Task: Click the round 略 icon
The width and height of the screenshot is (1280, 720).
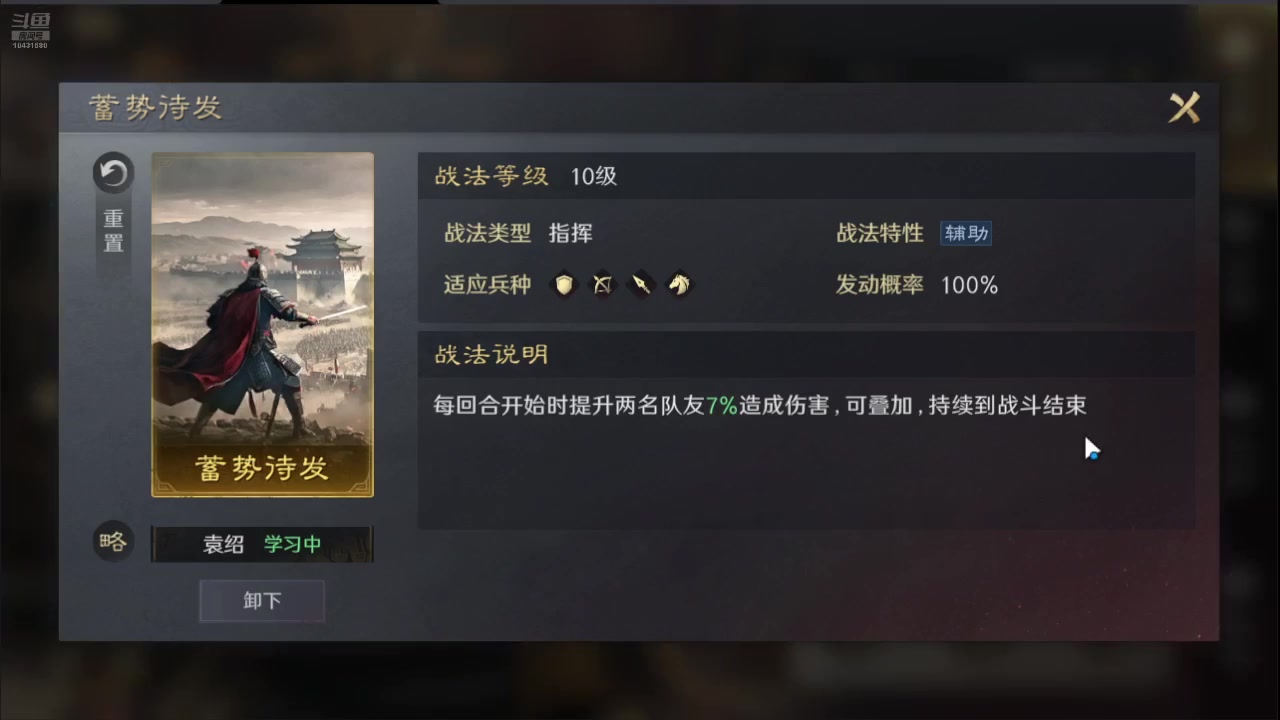Action: [113, 541]
